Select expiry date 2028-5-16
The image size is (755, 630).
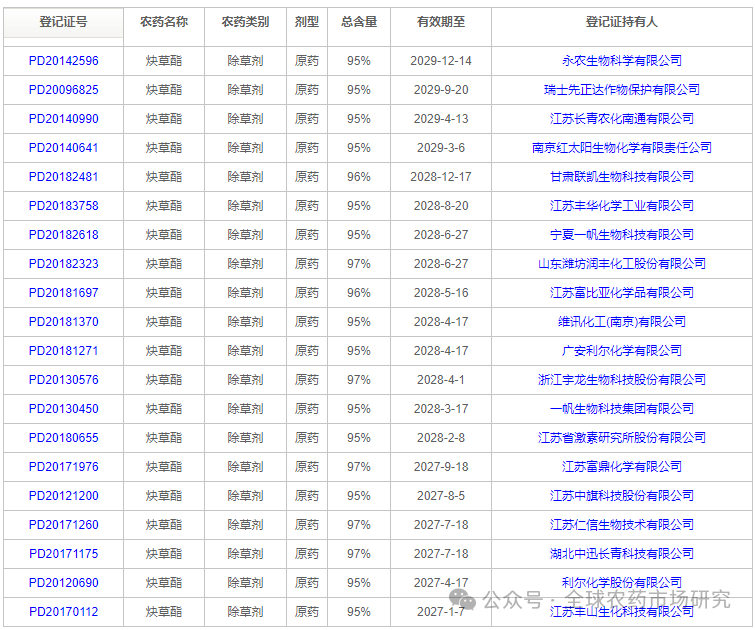point(441,293)
